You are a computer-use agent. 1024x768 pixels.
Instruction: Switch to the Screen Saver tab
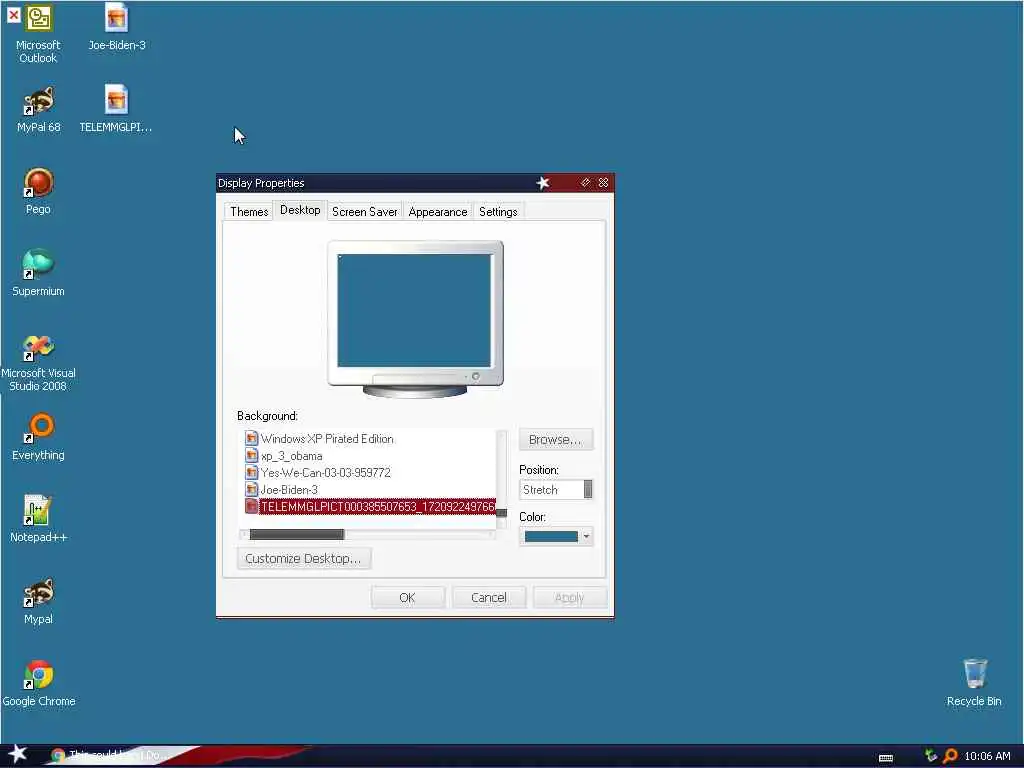(x=364, y=212)
